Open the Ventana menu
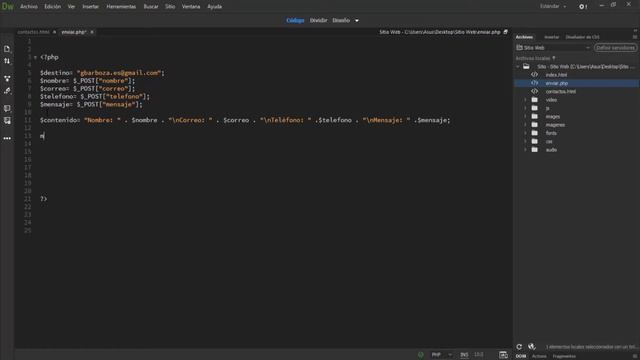Image resolution: width=640 pixels, height=360 pixels. point(191,7)
